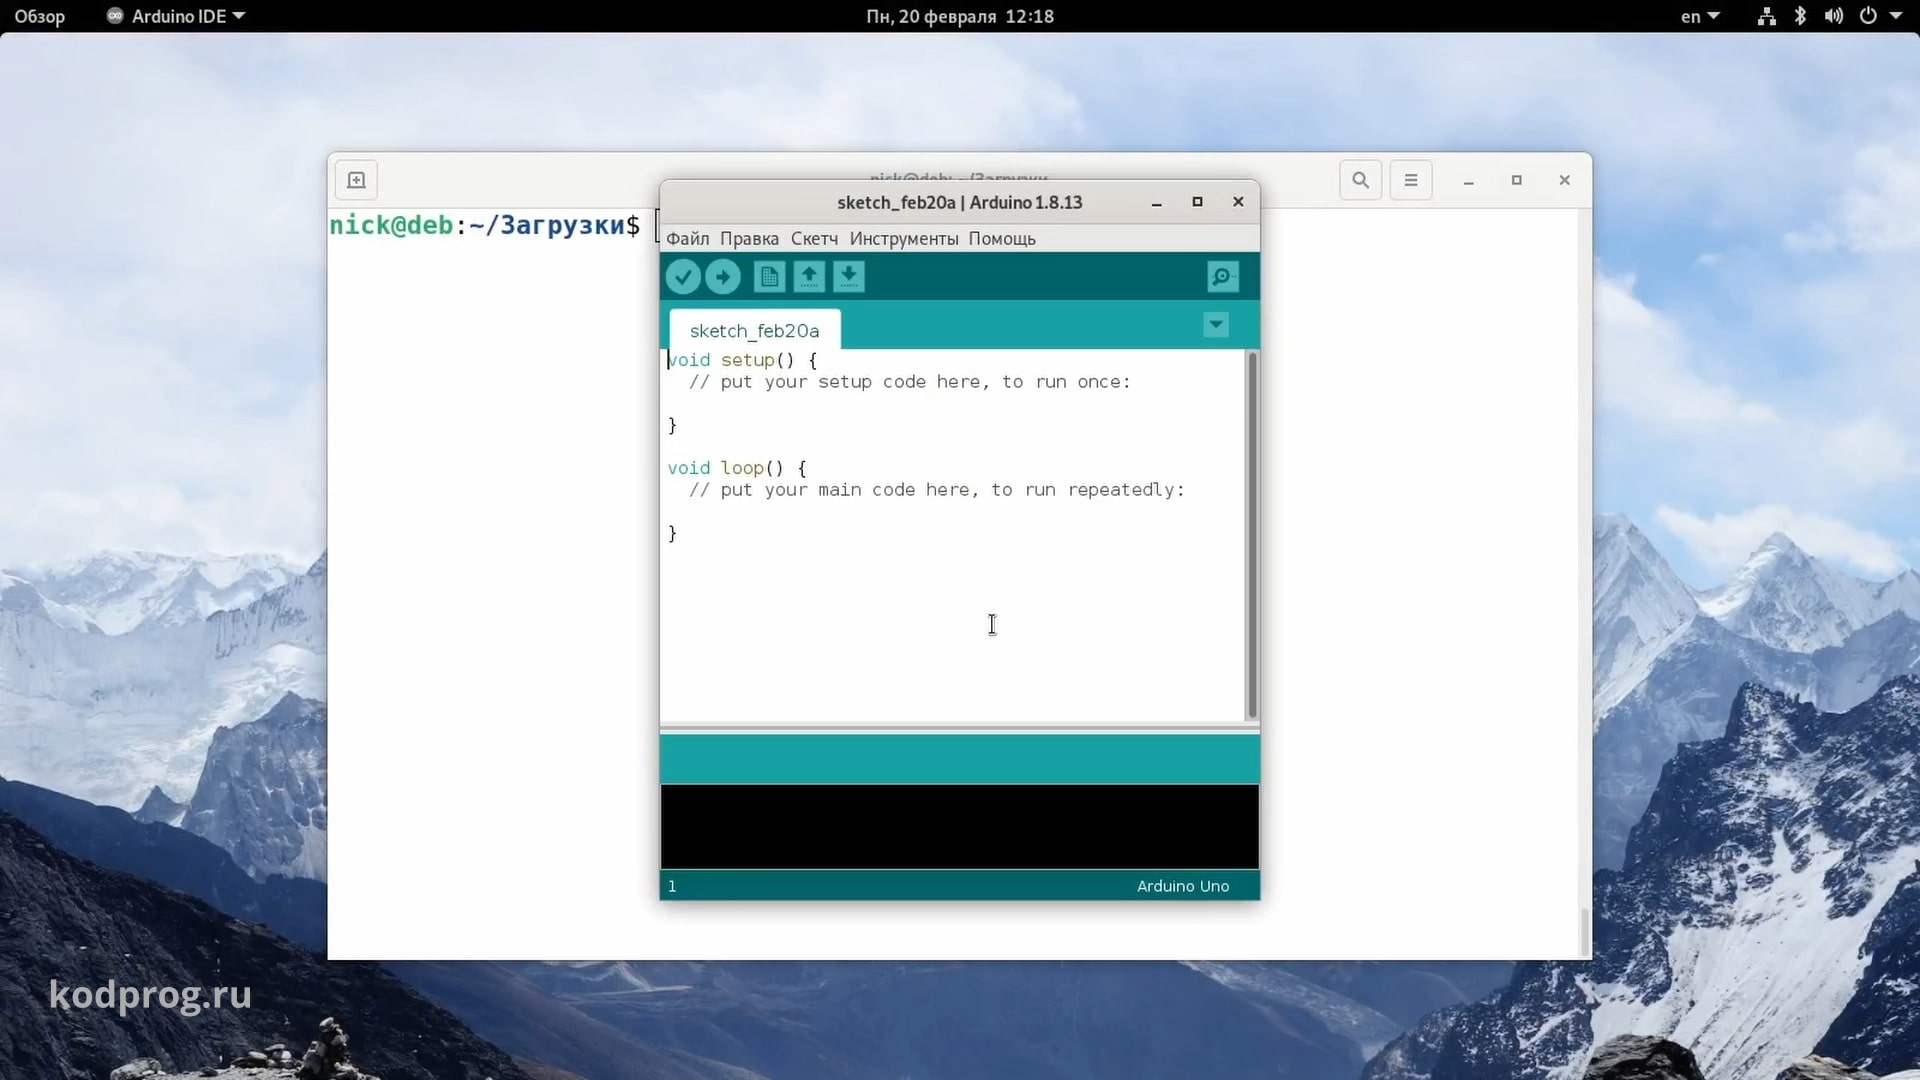Click the Arduino window title text
Screen dimensions: 1920x1080
click(959, 202)
